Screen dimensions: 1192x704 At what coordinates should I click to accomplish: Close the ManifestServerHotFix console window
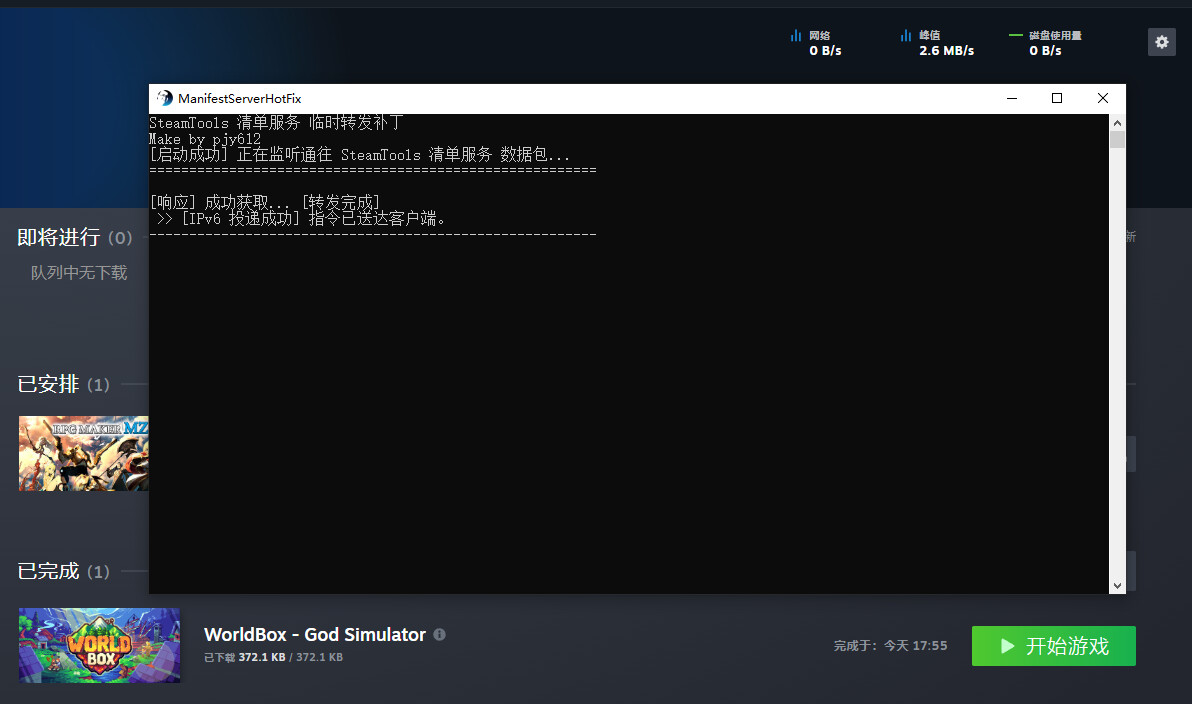(1102, 98)
